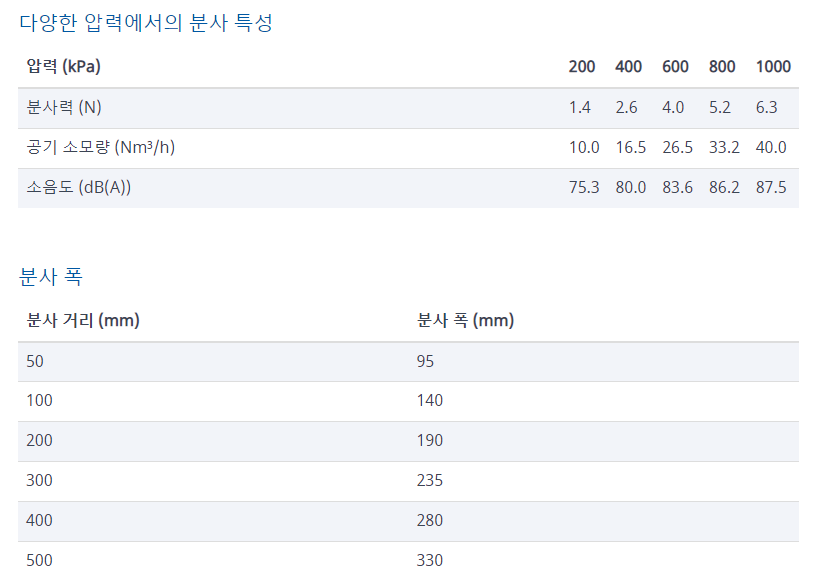Click the '다양한 압력에서의 분사 특성' heading
The height and width of the screenshot is (581, 824).
click(x=146, y=23)
